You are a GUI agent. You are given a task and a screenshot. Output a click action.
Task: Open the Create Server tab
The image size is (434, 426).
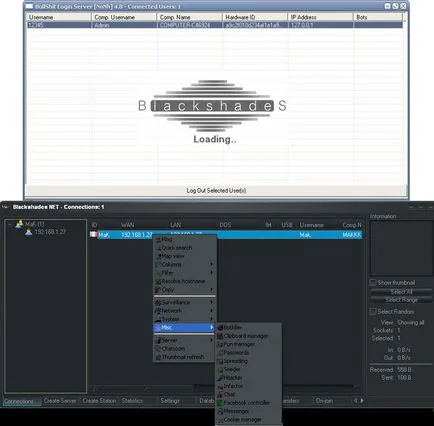pyautogui.click(x=60, y=401)
